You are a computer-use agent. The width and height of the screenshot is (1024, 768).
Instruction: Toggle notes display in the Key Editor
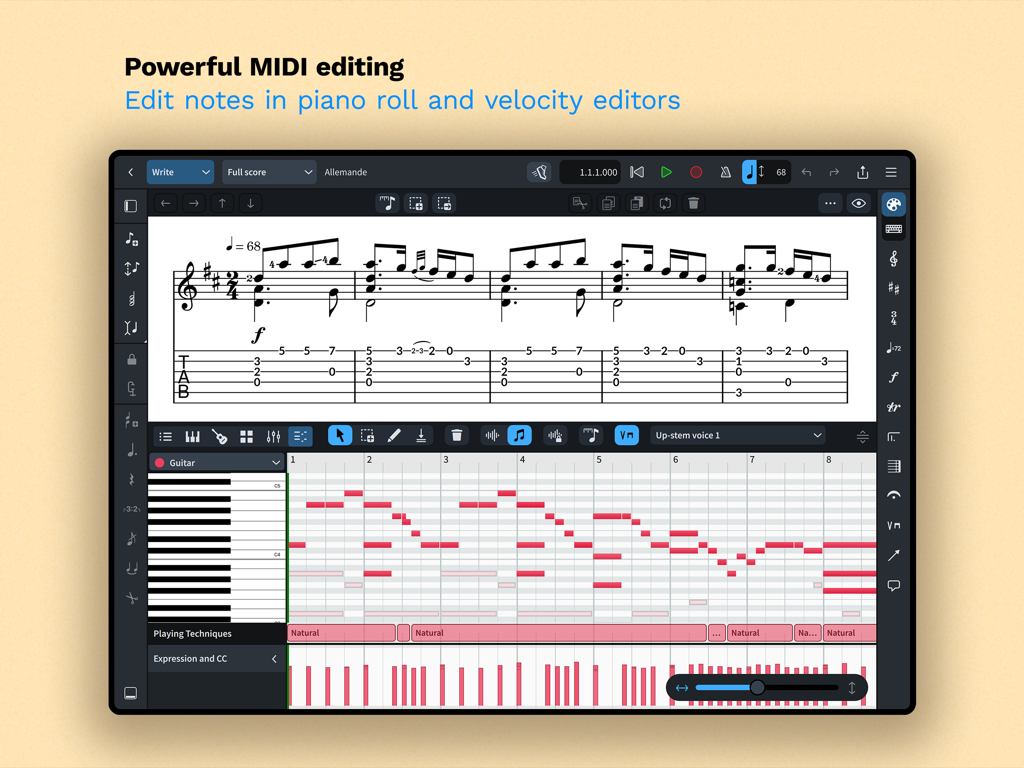pyautogui.click(x=519, y=436)
